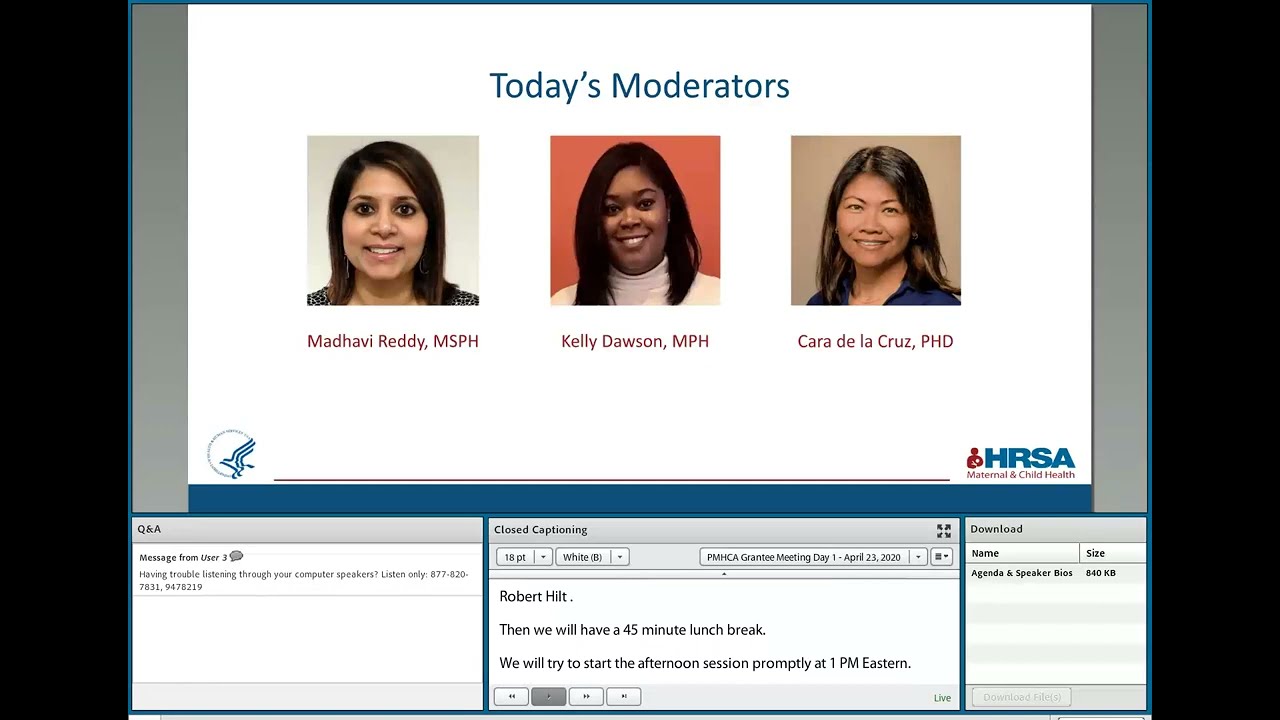Image resolution: width=1280 pixels, height=720 pixels.
Task: Click the Download pod title
Action: point(996,529)
